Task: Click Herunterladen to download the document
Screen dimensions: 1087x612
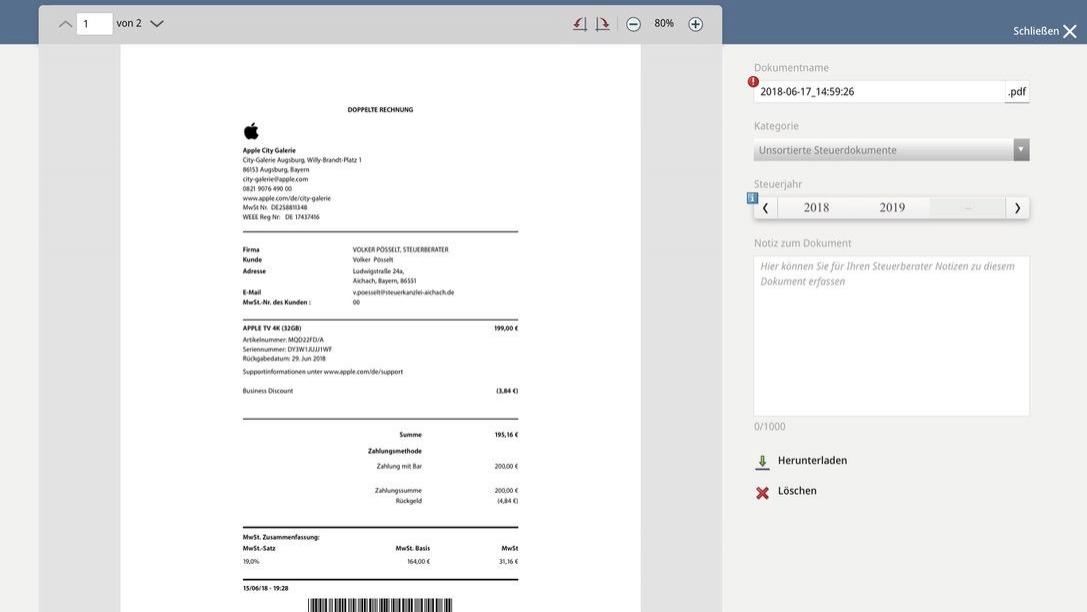Action: [x=812, y=461]
